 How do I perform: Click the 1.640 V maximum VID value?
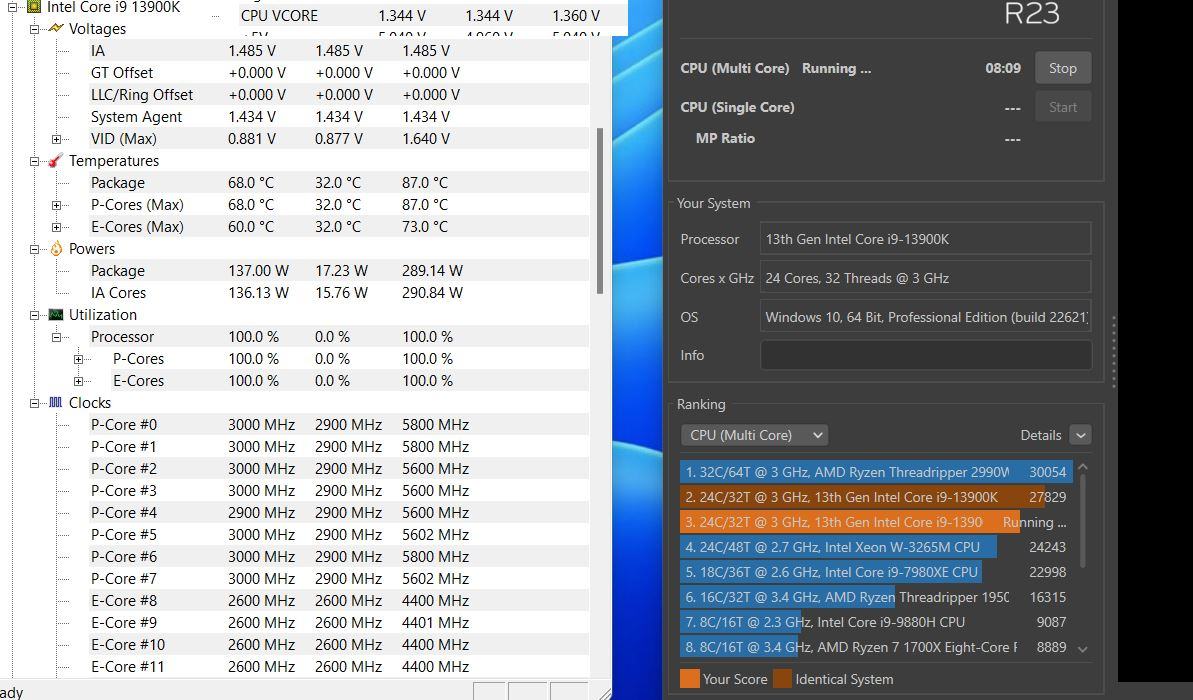click(x=426, y=139)
